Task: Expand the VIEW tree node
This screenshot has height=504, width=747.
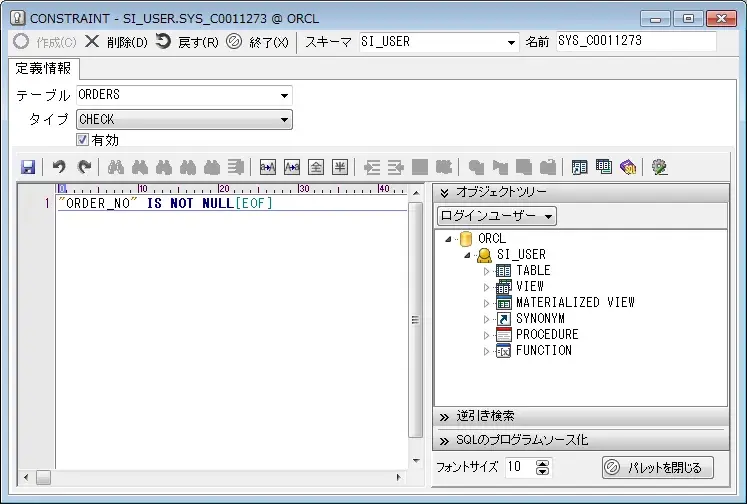Action: [x=486, y=287]
